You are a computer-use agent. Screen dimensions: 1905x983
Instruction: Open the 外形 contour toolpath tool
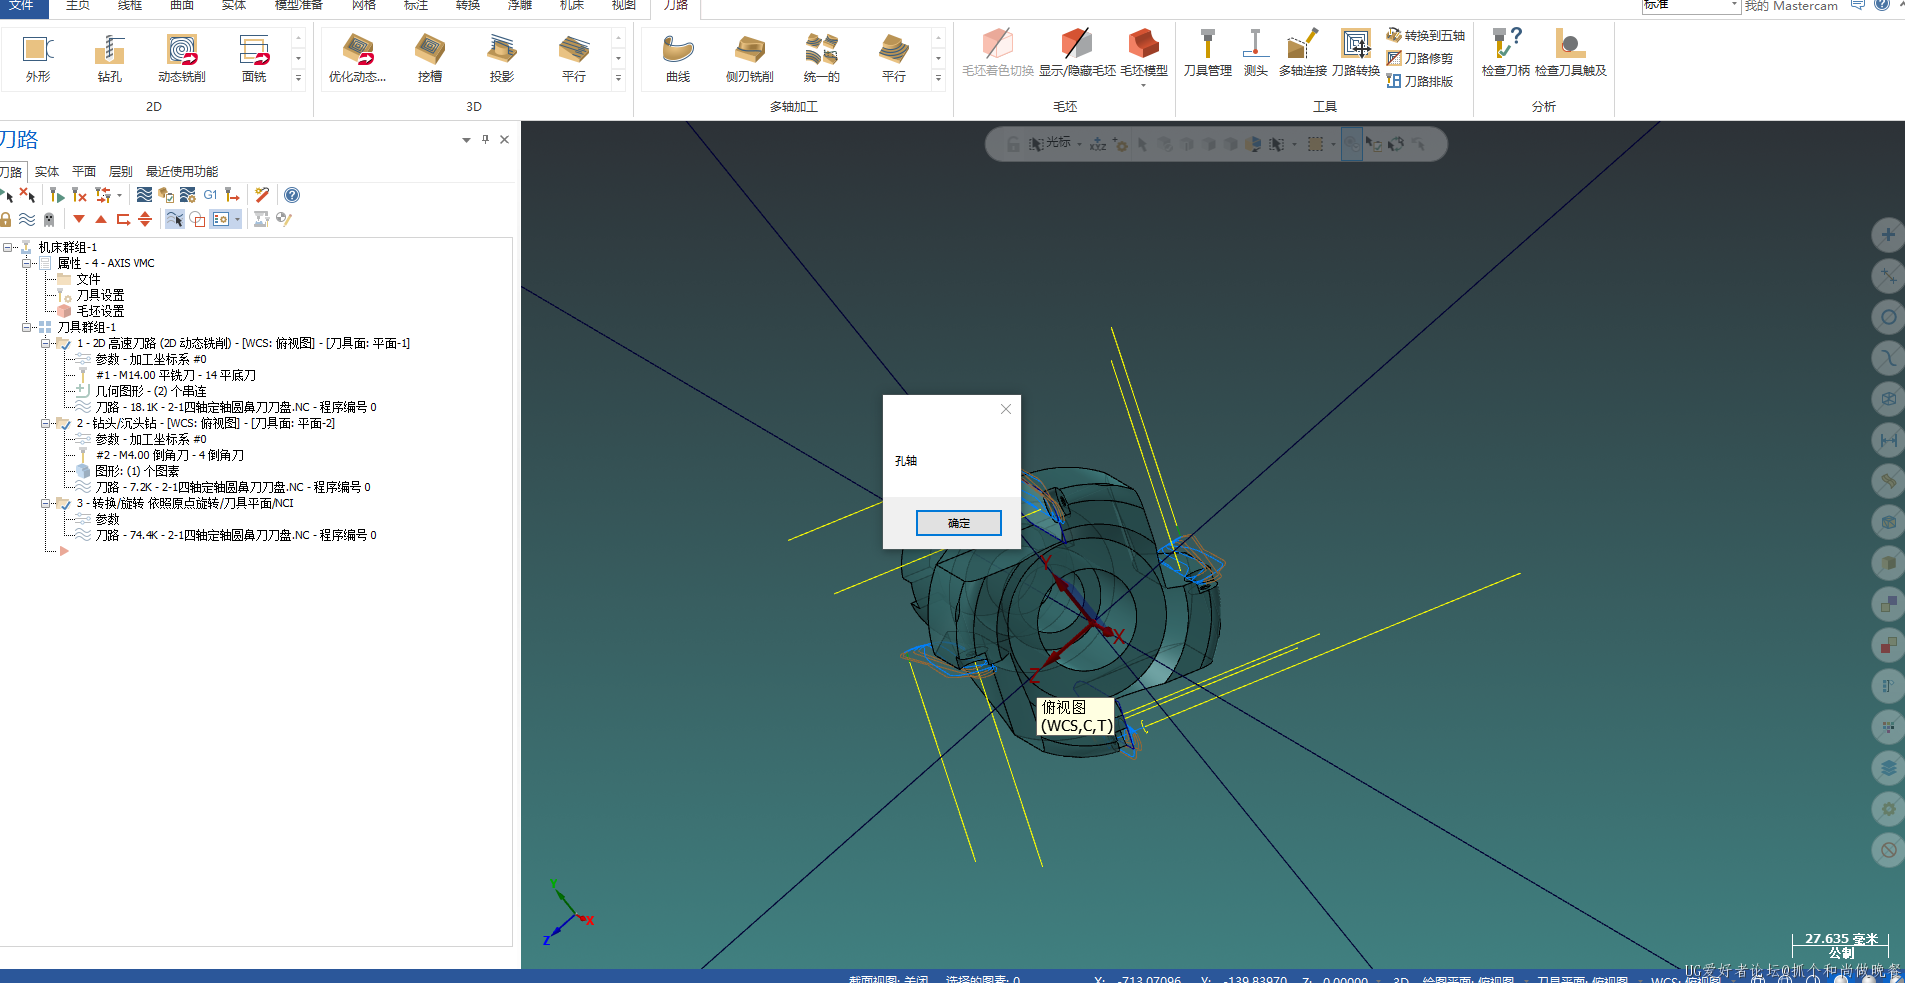38,59
